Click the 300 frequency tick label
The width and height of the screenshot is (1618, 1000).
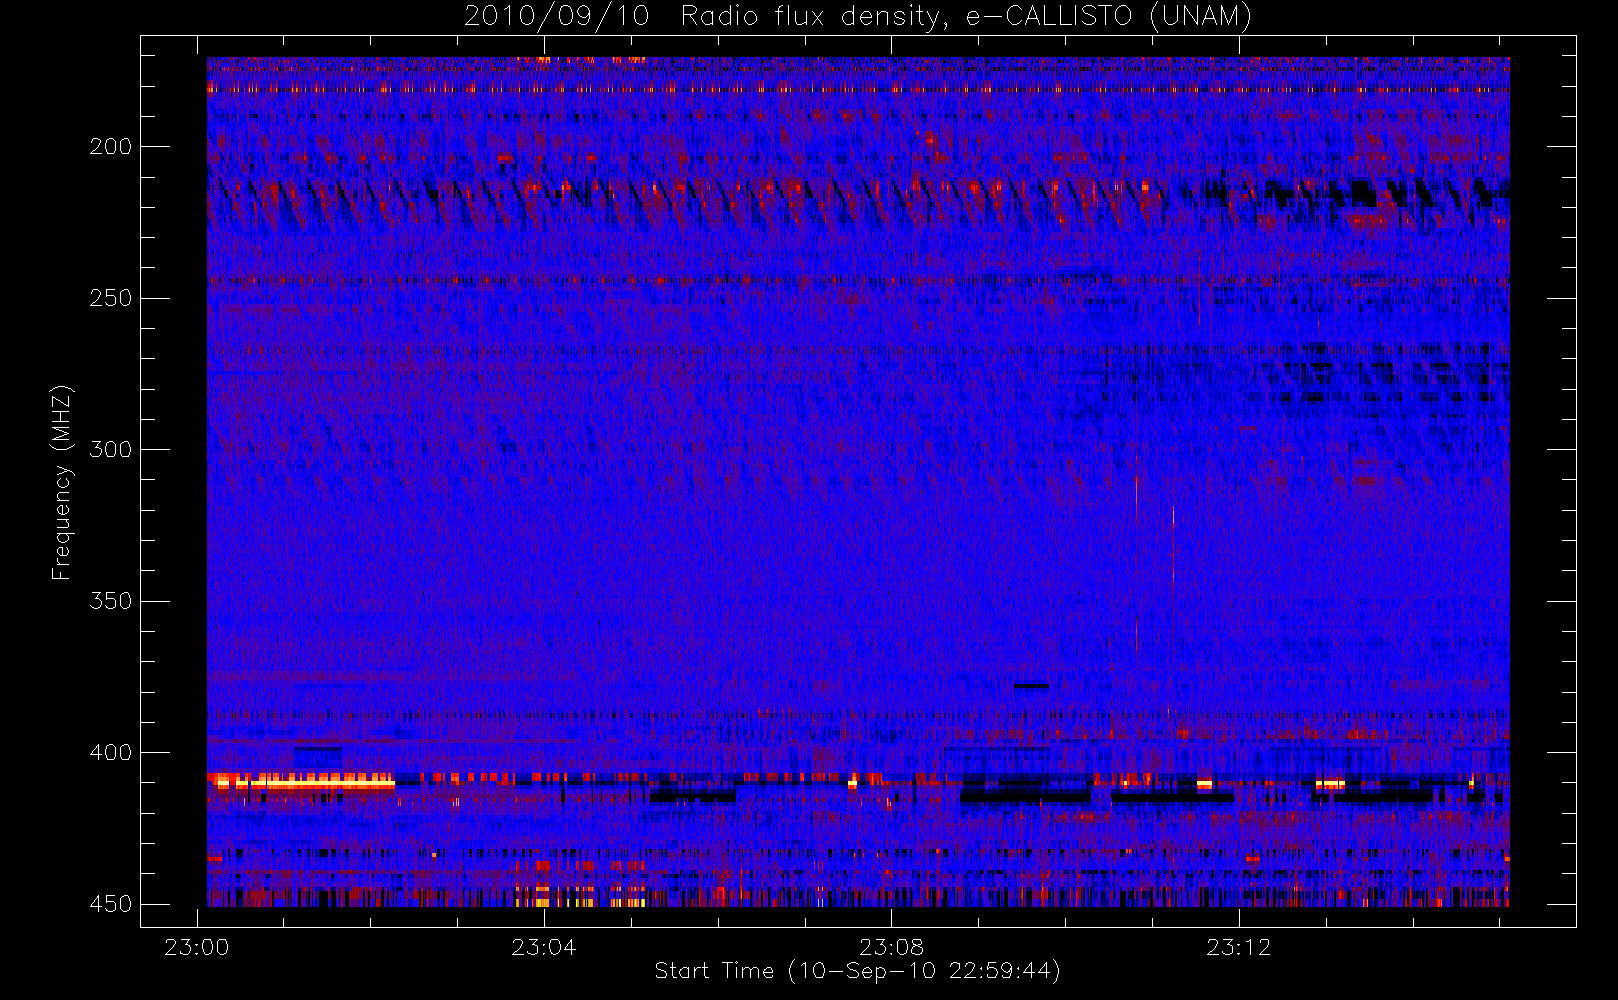coord(110,449)
